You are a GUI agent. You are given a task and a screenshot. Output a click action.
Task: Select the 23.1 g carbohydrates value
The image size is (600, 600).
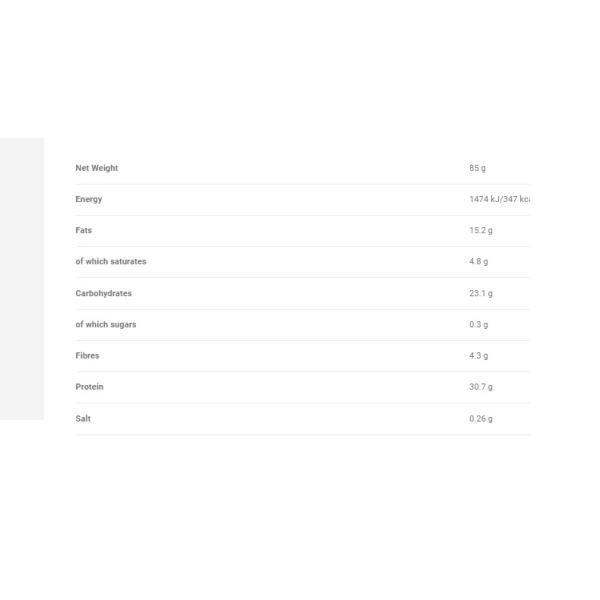(x=480, y=293)
